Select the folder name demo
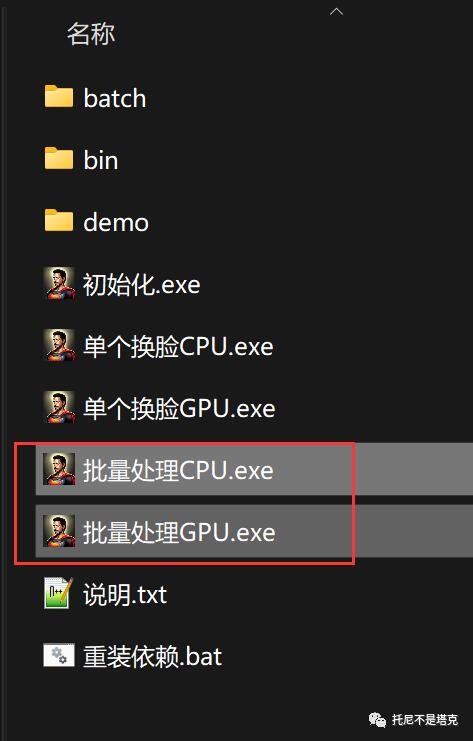This screenshot has height=741, width=473. [x=116, y=222]
